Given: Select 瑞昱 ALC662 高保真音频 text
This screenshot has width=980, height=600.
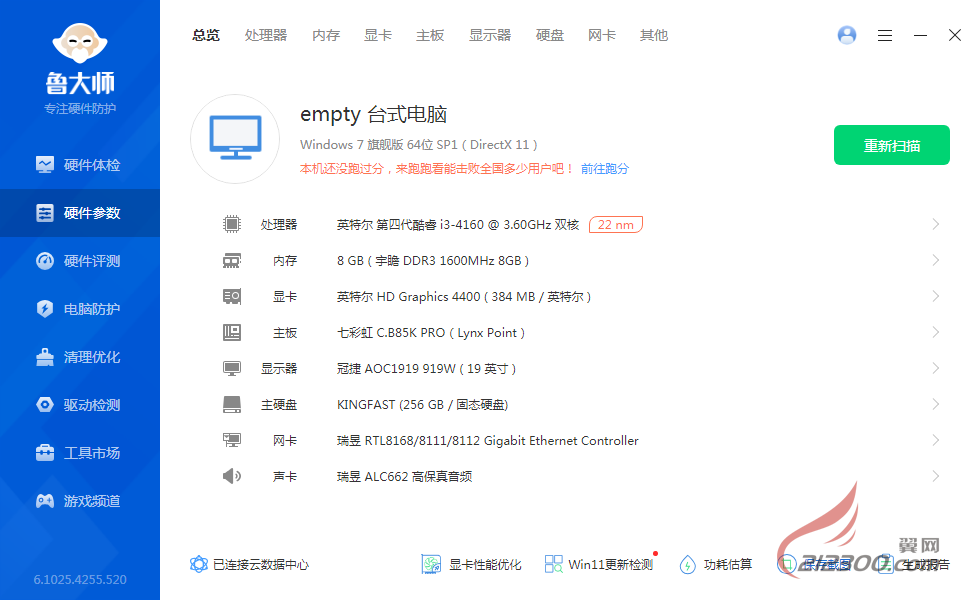Looking at the screenshot, I should tap(404, 477).
